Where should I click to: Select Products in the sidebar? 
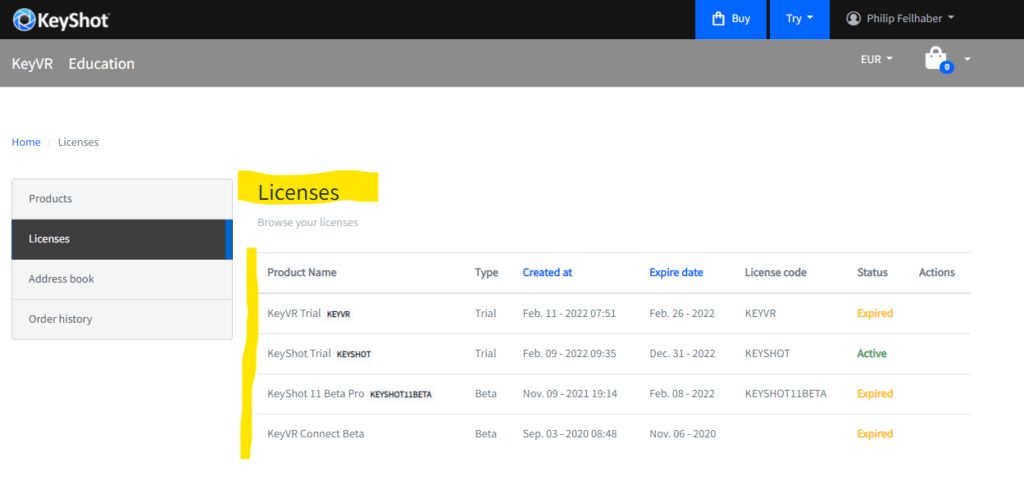[122, 199]
